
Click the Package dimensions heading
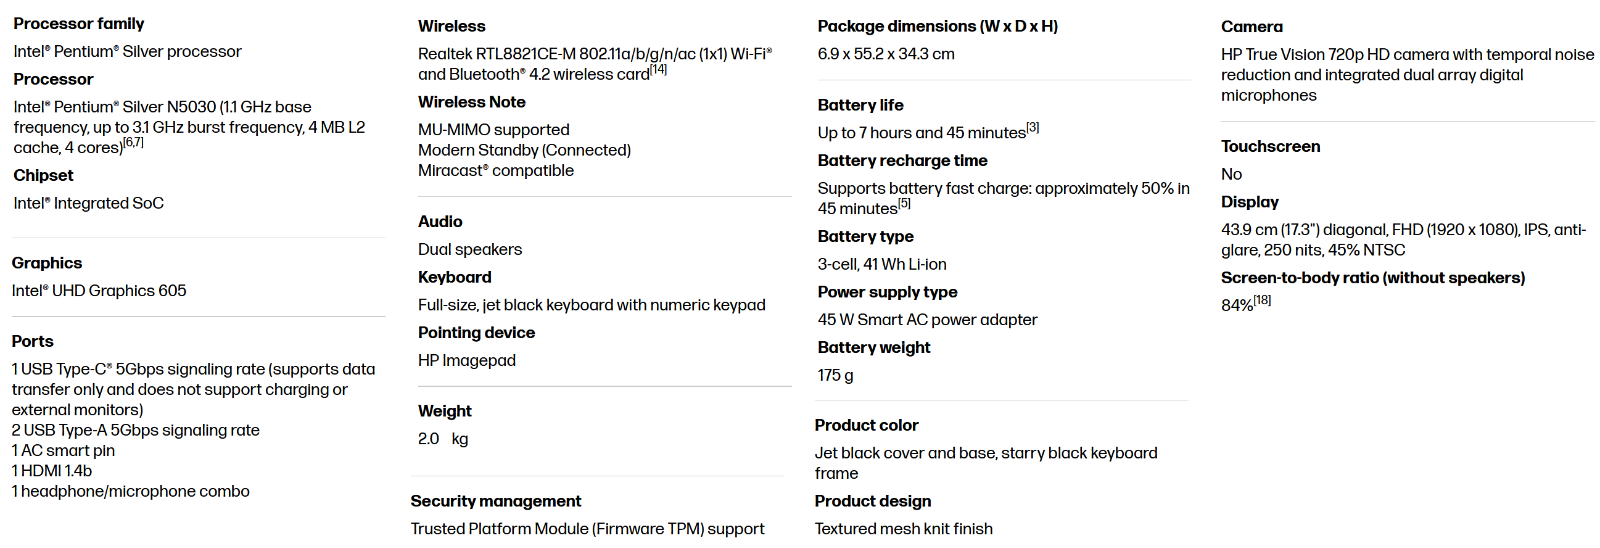coord(938,26)
